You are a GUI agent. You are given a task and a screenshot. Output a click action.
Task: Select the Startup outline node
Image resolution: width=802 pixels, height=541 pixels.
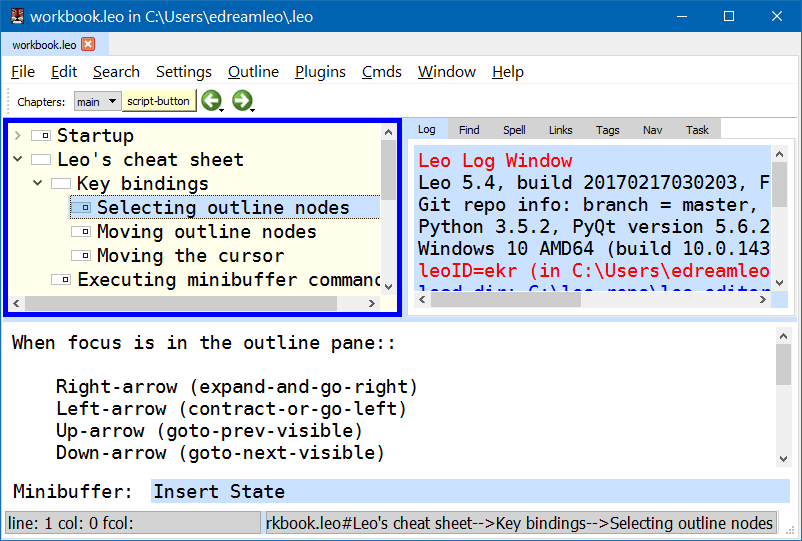(x=95, y=136)
